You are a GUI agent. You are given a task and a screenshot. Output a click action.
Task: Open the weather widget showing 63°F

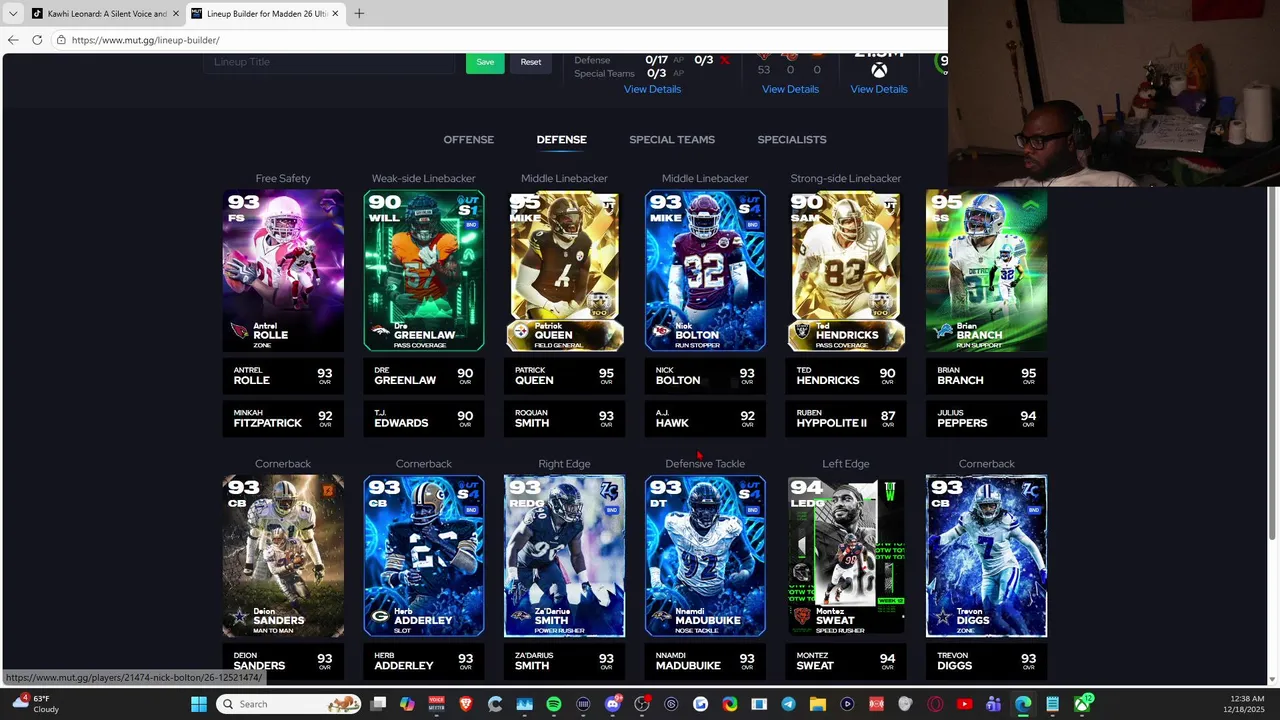click(36, 704)
